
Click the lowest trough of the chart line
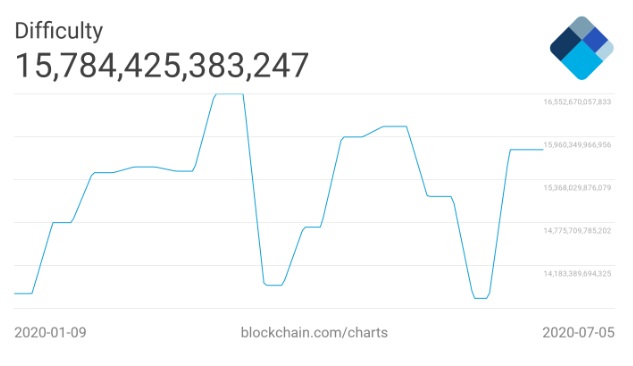pyautogui.click(x=480, y=298)
